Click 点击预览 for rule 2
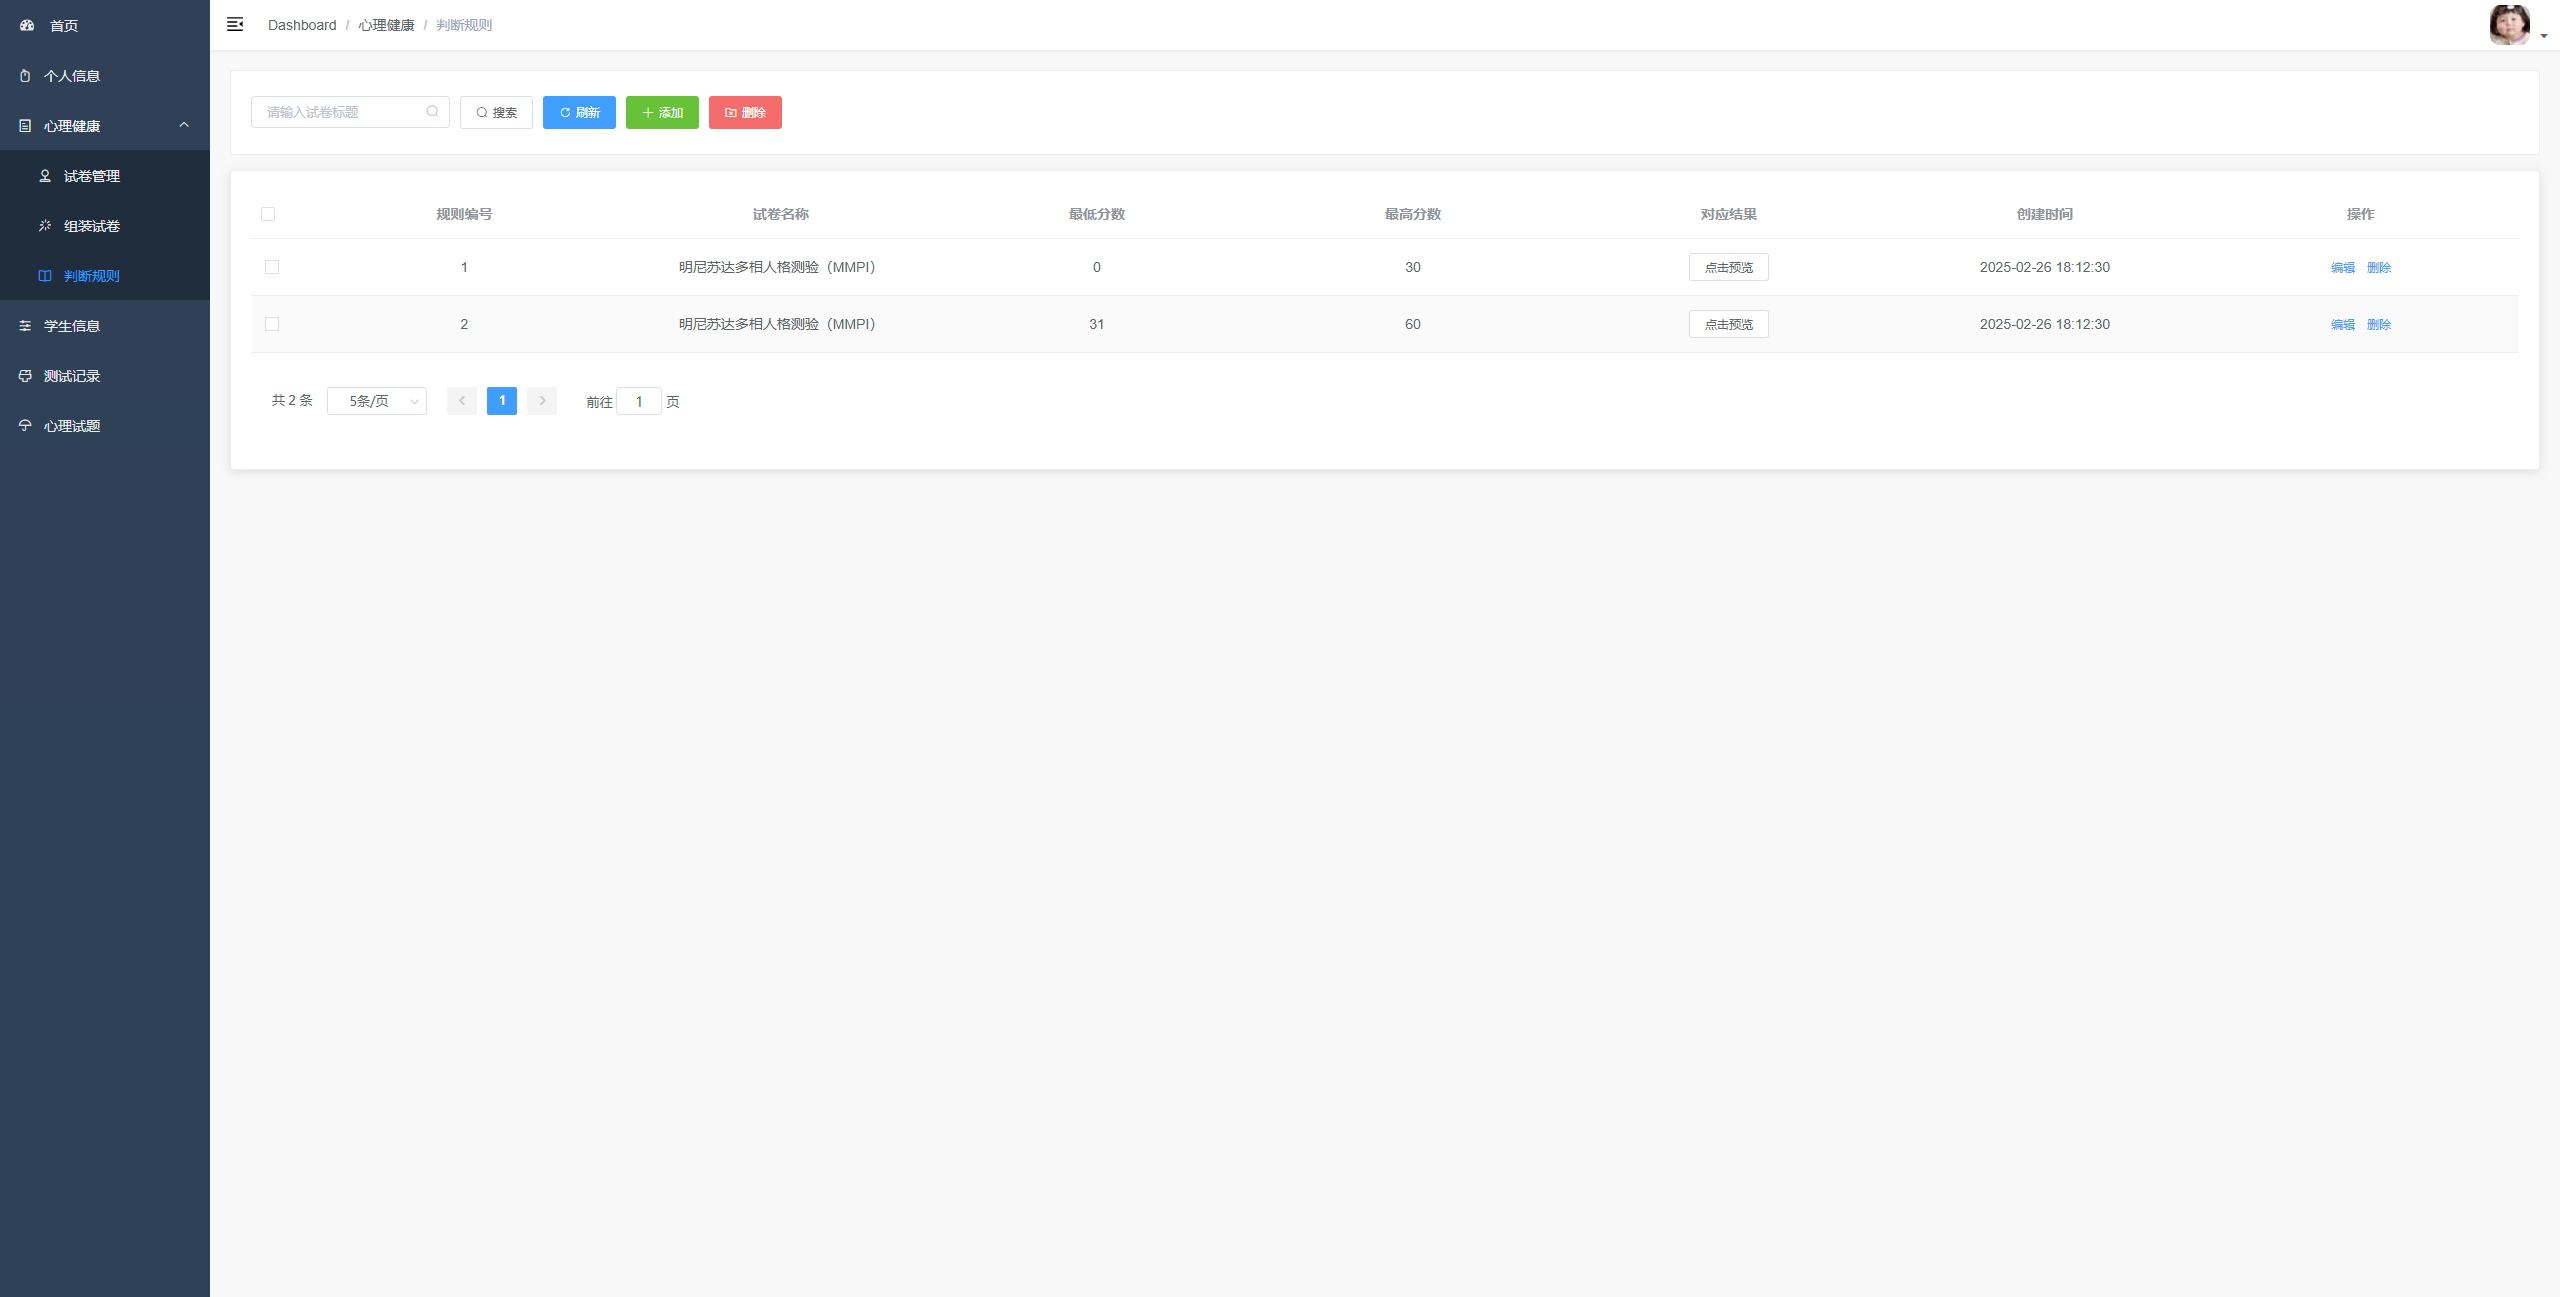Image resolution: width=2560 pixels, height=1297 pixels. coord(1728,324)
